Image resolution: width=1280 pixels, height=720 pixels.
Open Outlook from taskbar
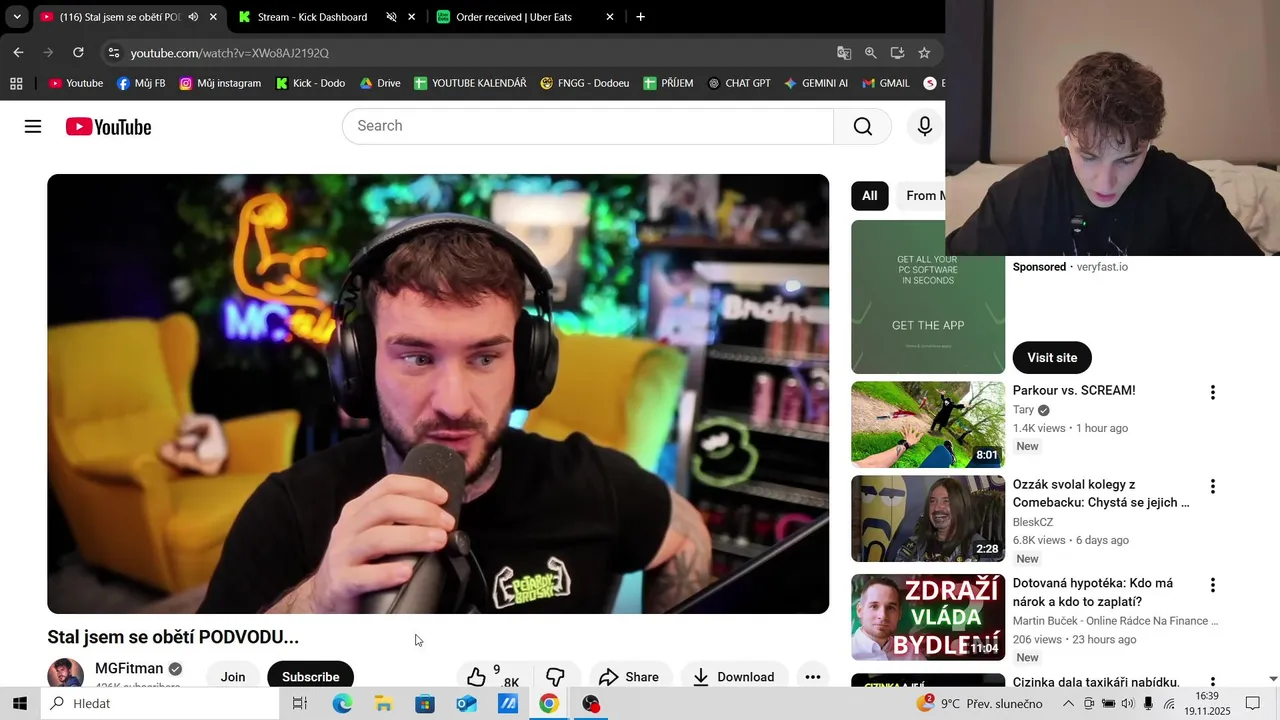click(466, 704)
